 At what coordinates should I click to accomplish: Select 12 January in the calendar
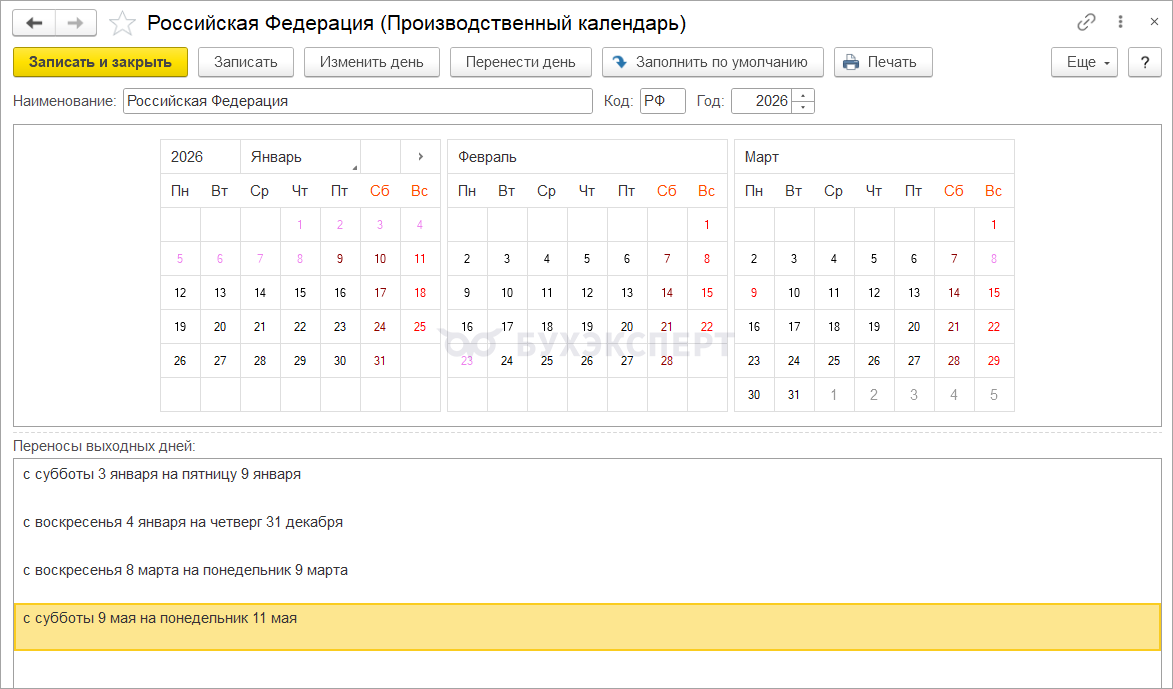click(180, 293)
